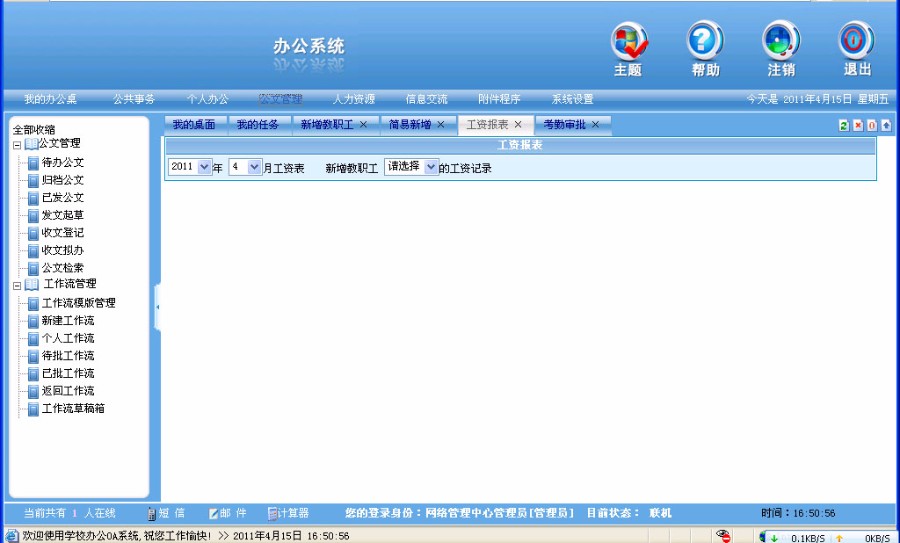The height and width of the screenshot is (543, 900).
Task: Switch to 我的任务 tab
Action: [x=258, y=125]
